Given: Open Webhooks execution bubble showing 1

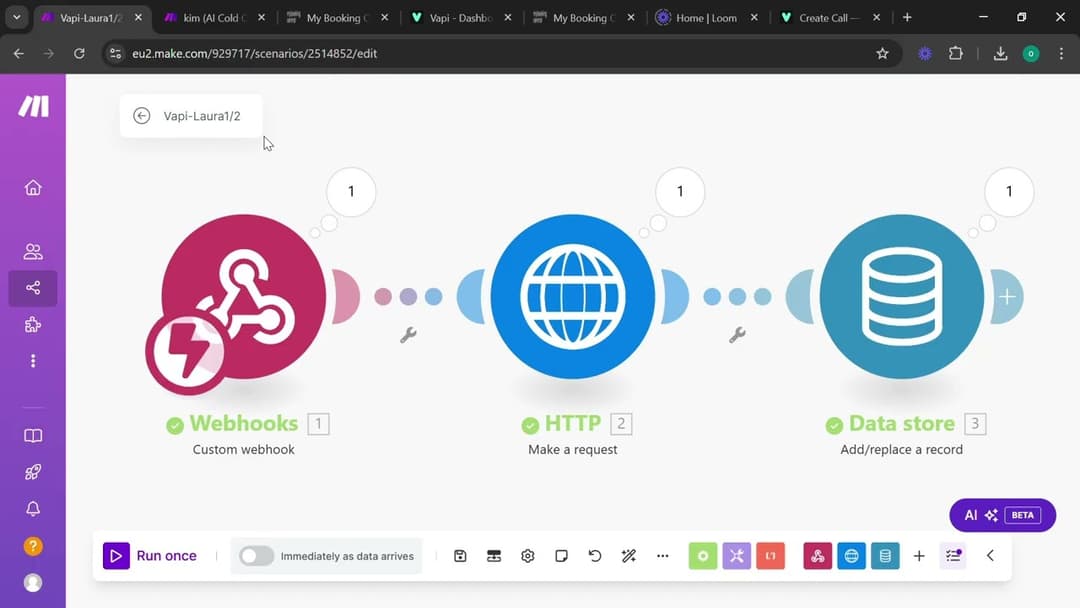Looking at the screenshot, I should point(351,191).
